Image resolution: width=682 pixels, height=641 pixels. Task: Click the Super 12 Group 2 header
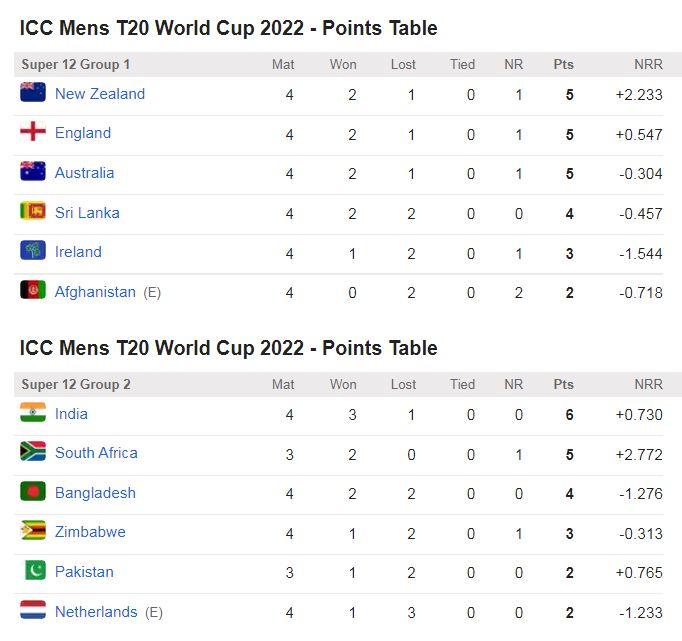76,384
